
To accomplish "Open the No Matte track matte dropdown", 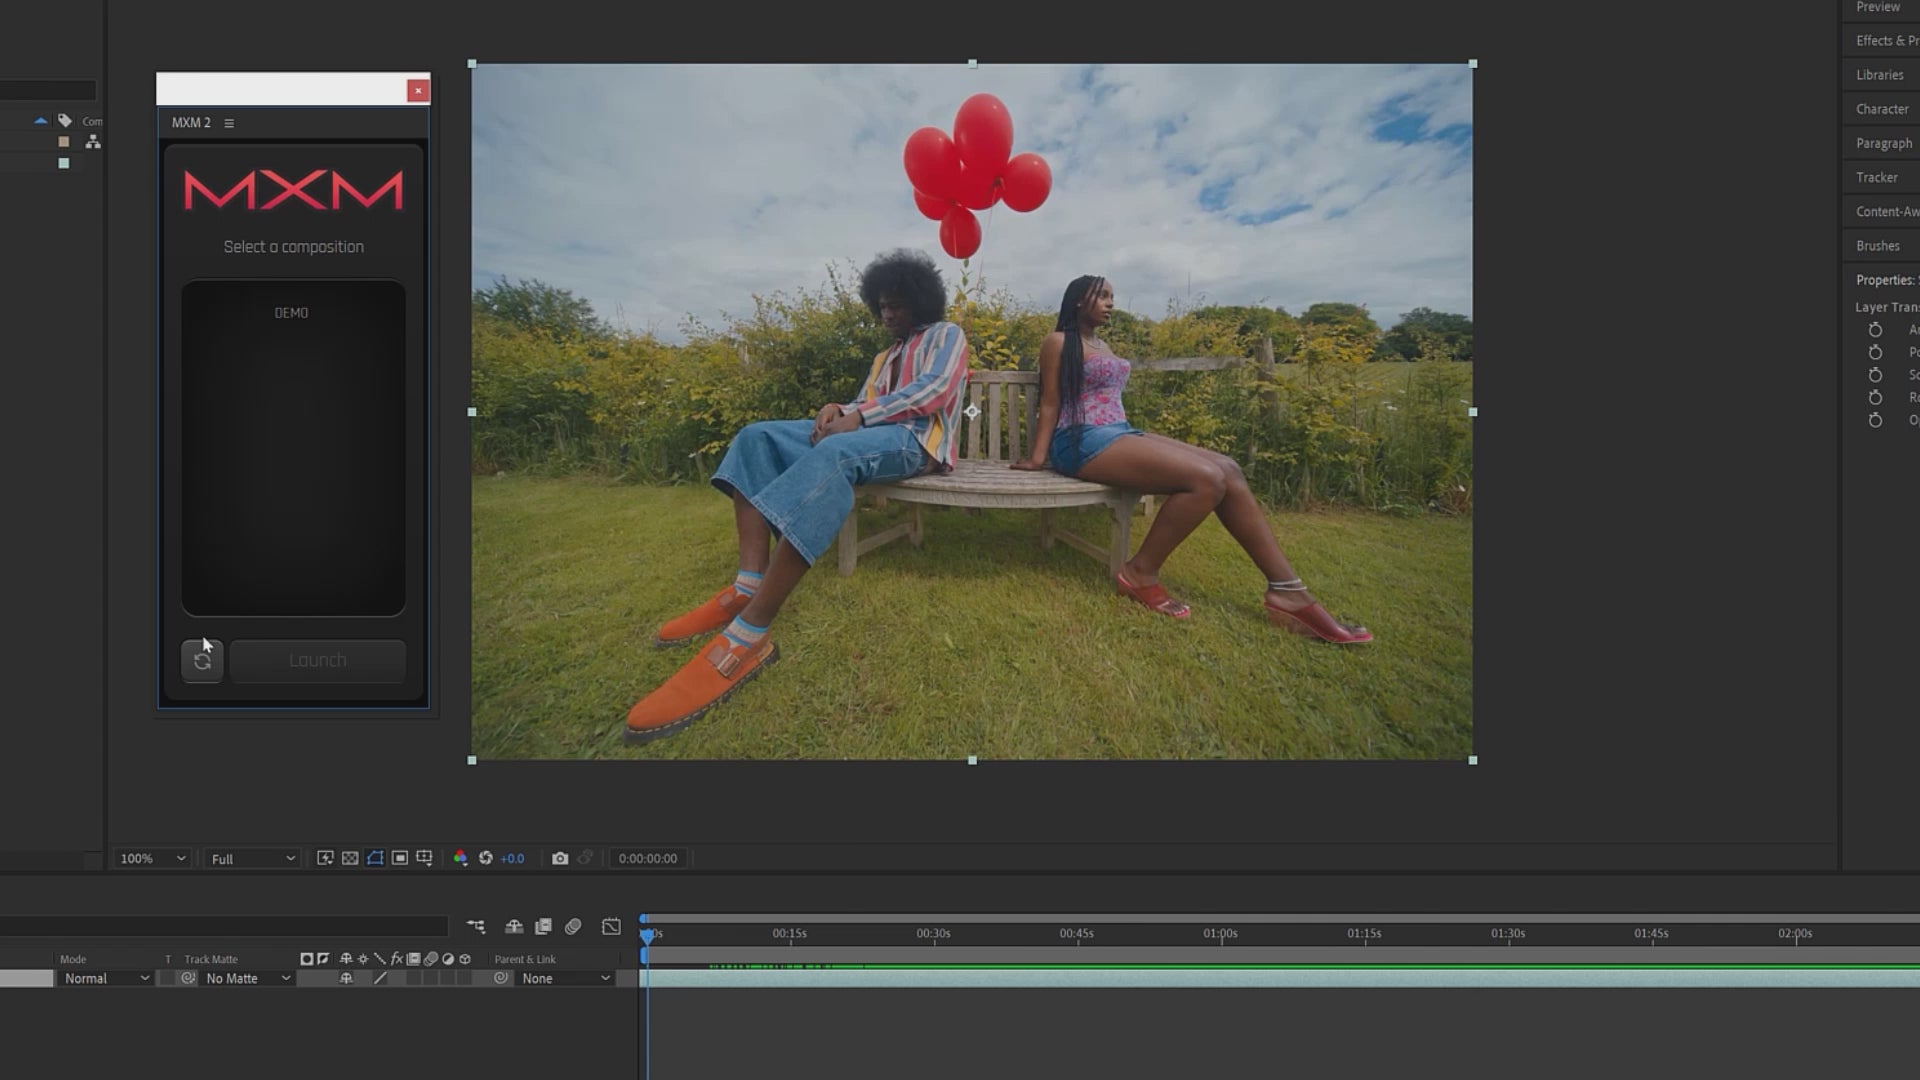I will (x=247, y=978).
